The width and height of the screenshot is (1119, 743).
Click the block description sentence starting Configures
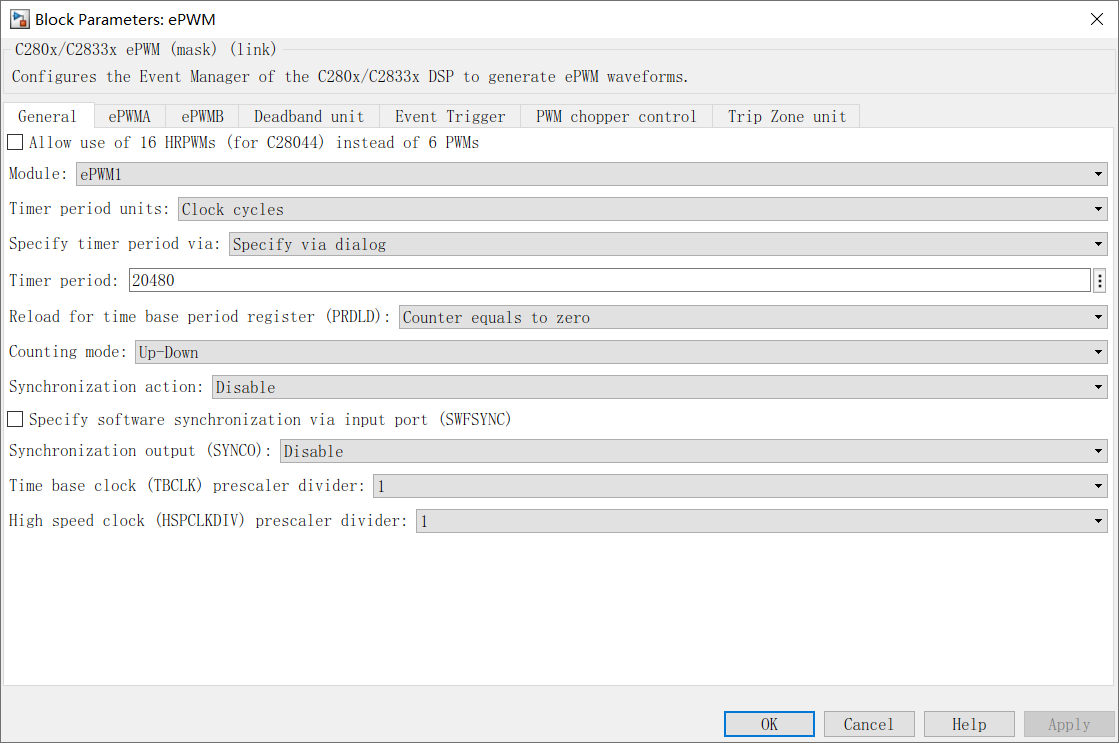(350, 76)
